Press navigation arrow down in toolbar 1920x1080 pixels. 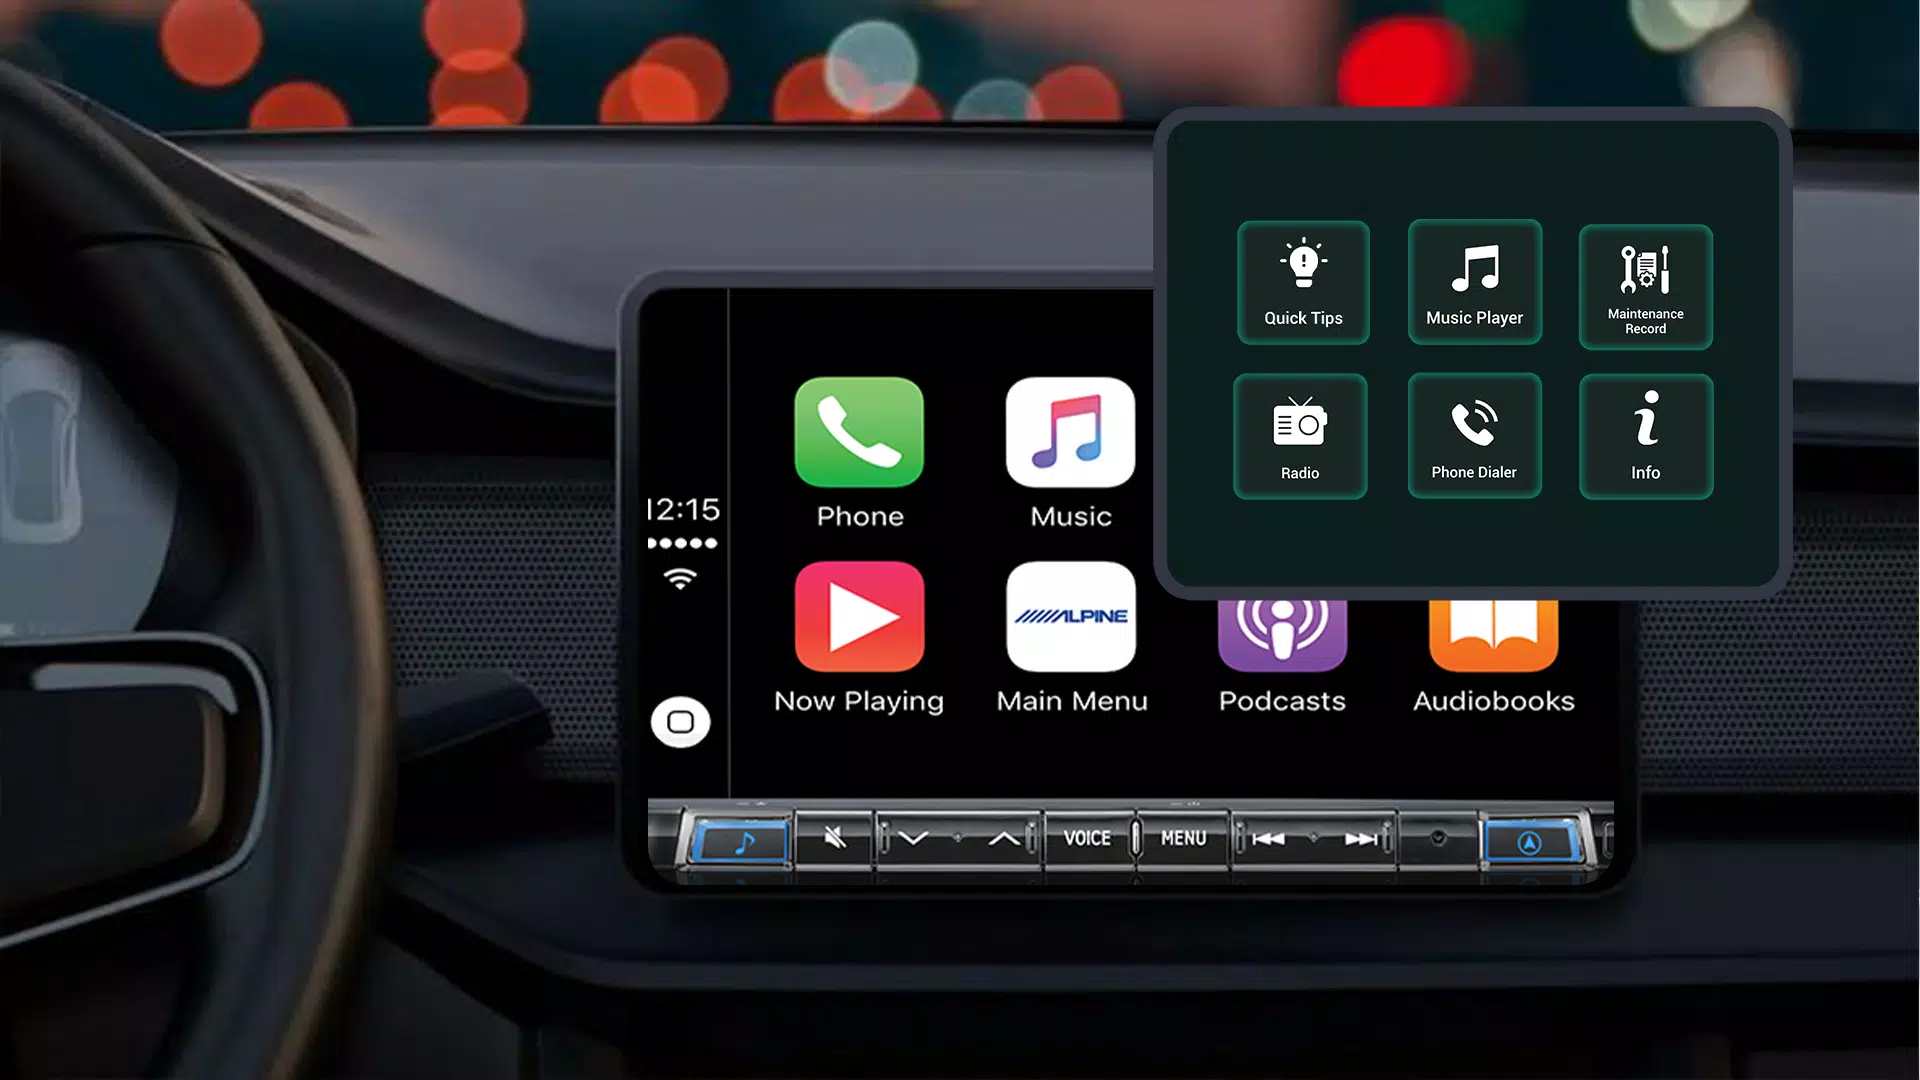[x=911, y=837]
